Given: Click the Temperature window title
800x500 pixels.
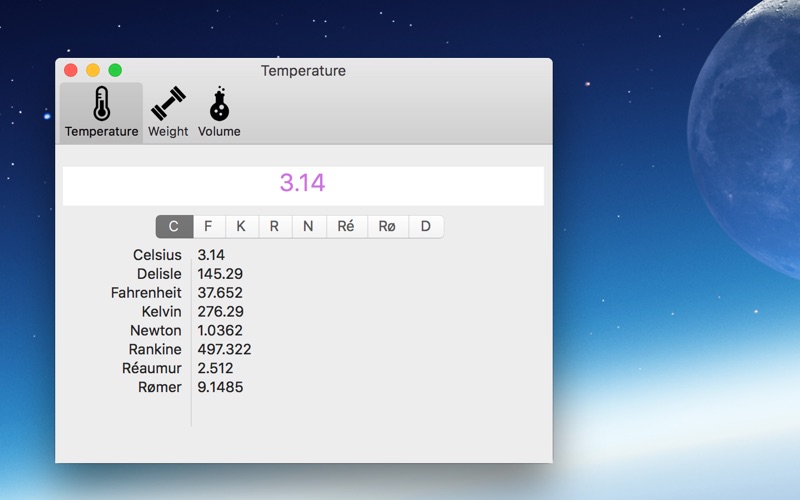Looking at the screenshot, I should click(304, 70).
